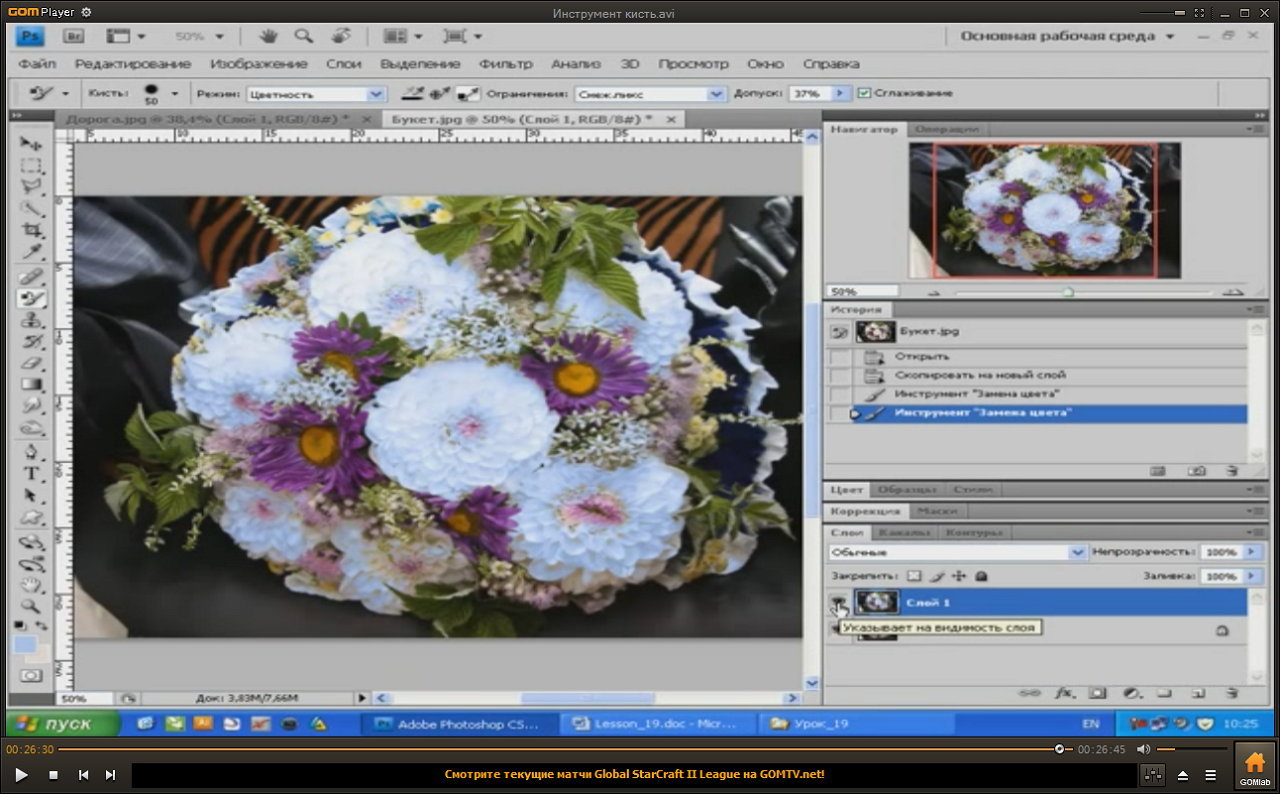This screenshot has height=794, width=1280.
Task: Uncheck the Сглаживание checkbox
Action: 865,93
